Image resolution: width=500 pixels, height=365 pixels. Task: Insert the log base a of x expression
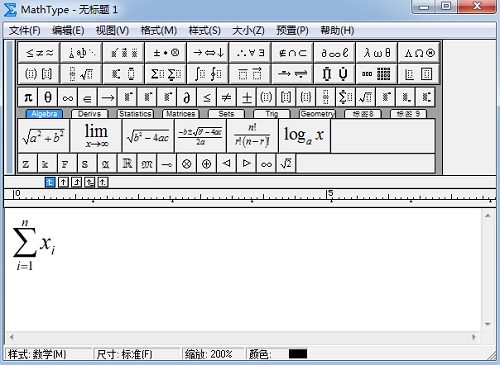click(x=304, y=136)
